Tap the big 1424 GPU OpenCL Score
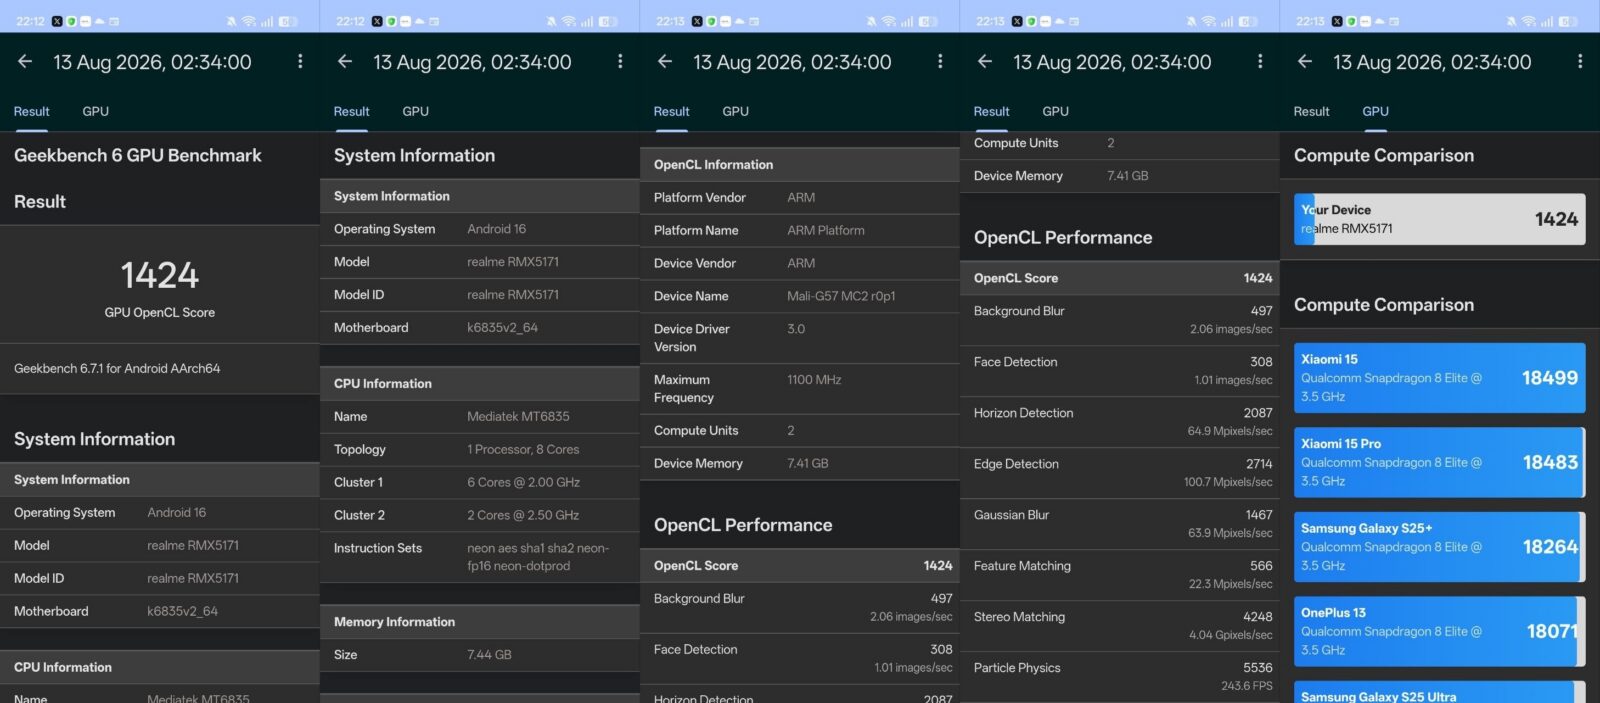The height and width of the screenshot is (703, 1600). (160, 275)
